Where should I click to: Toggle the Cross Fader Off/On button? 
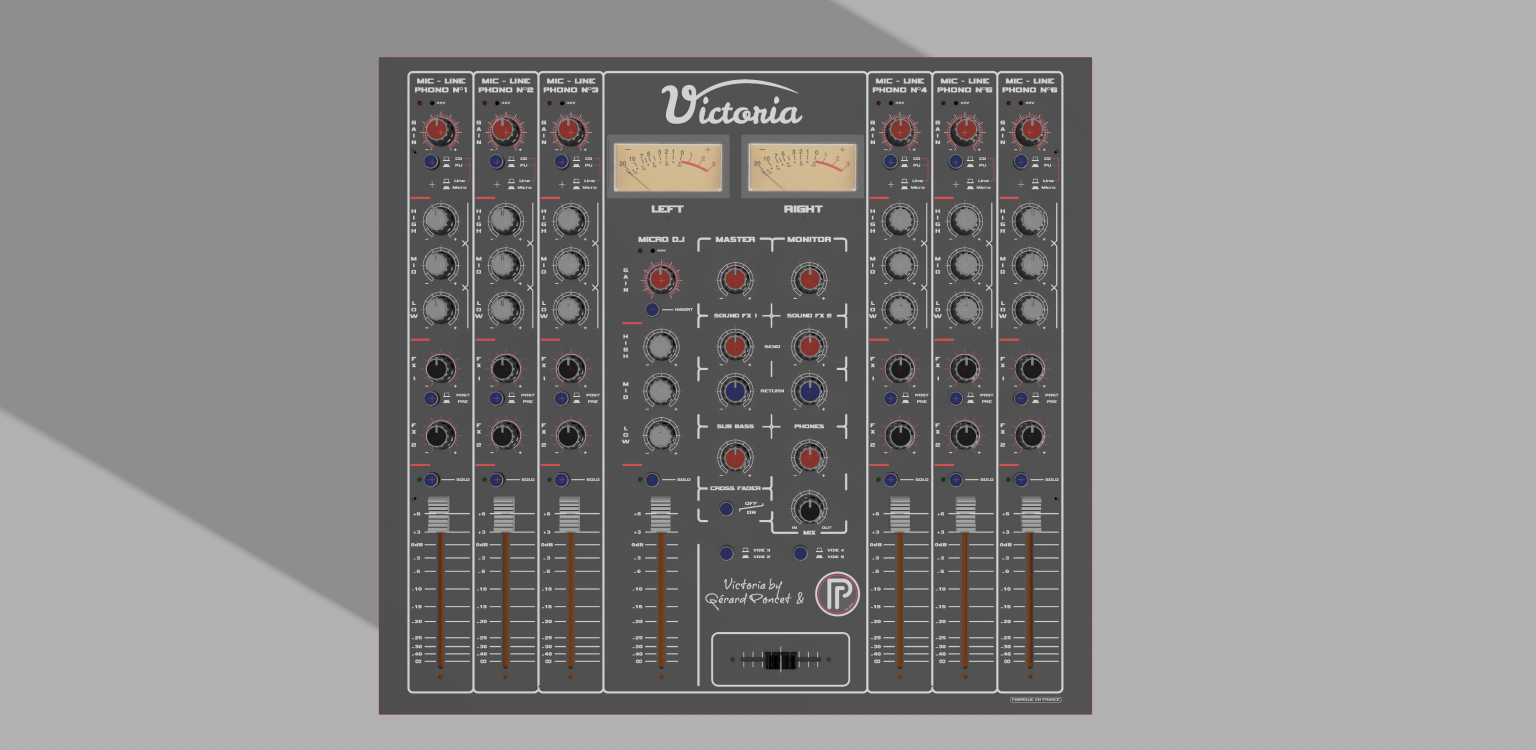click(726, 508)
